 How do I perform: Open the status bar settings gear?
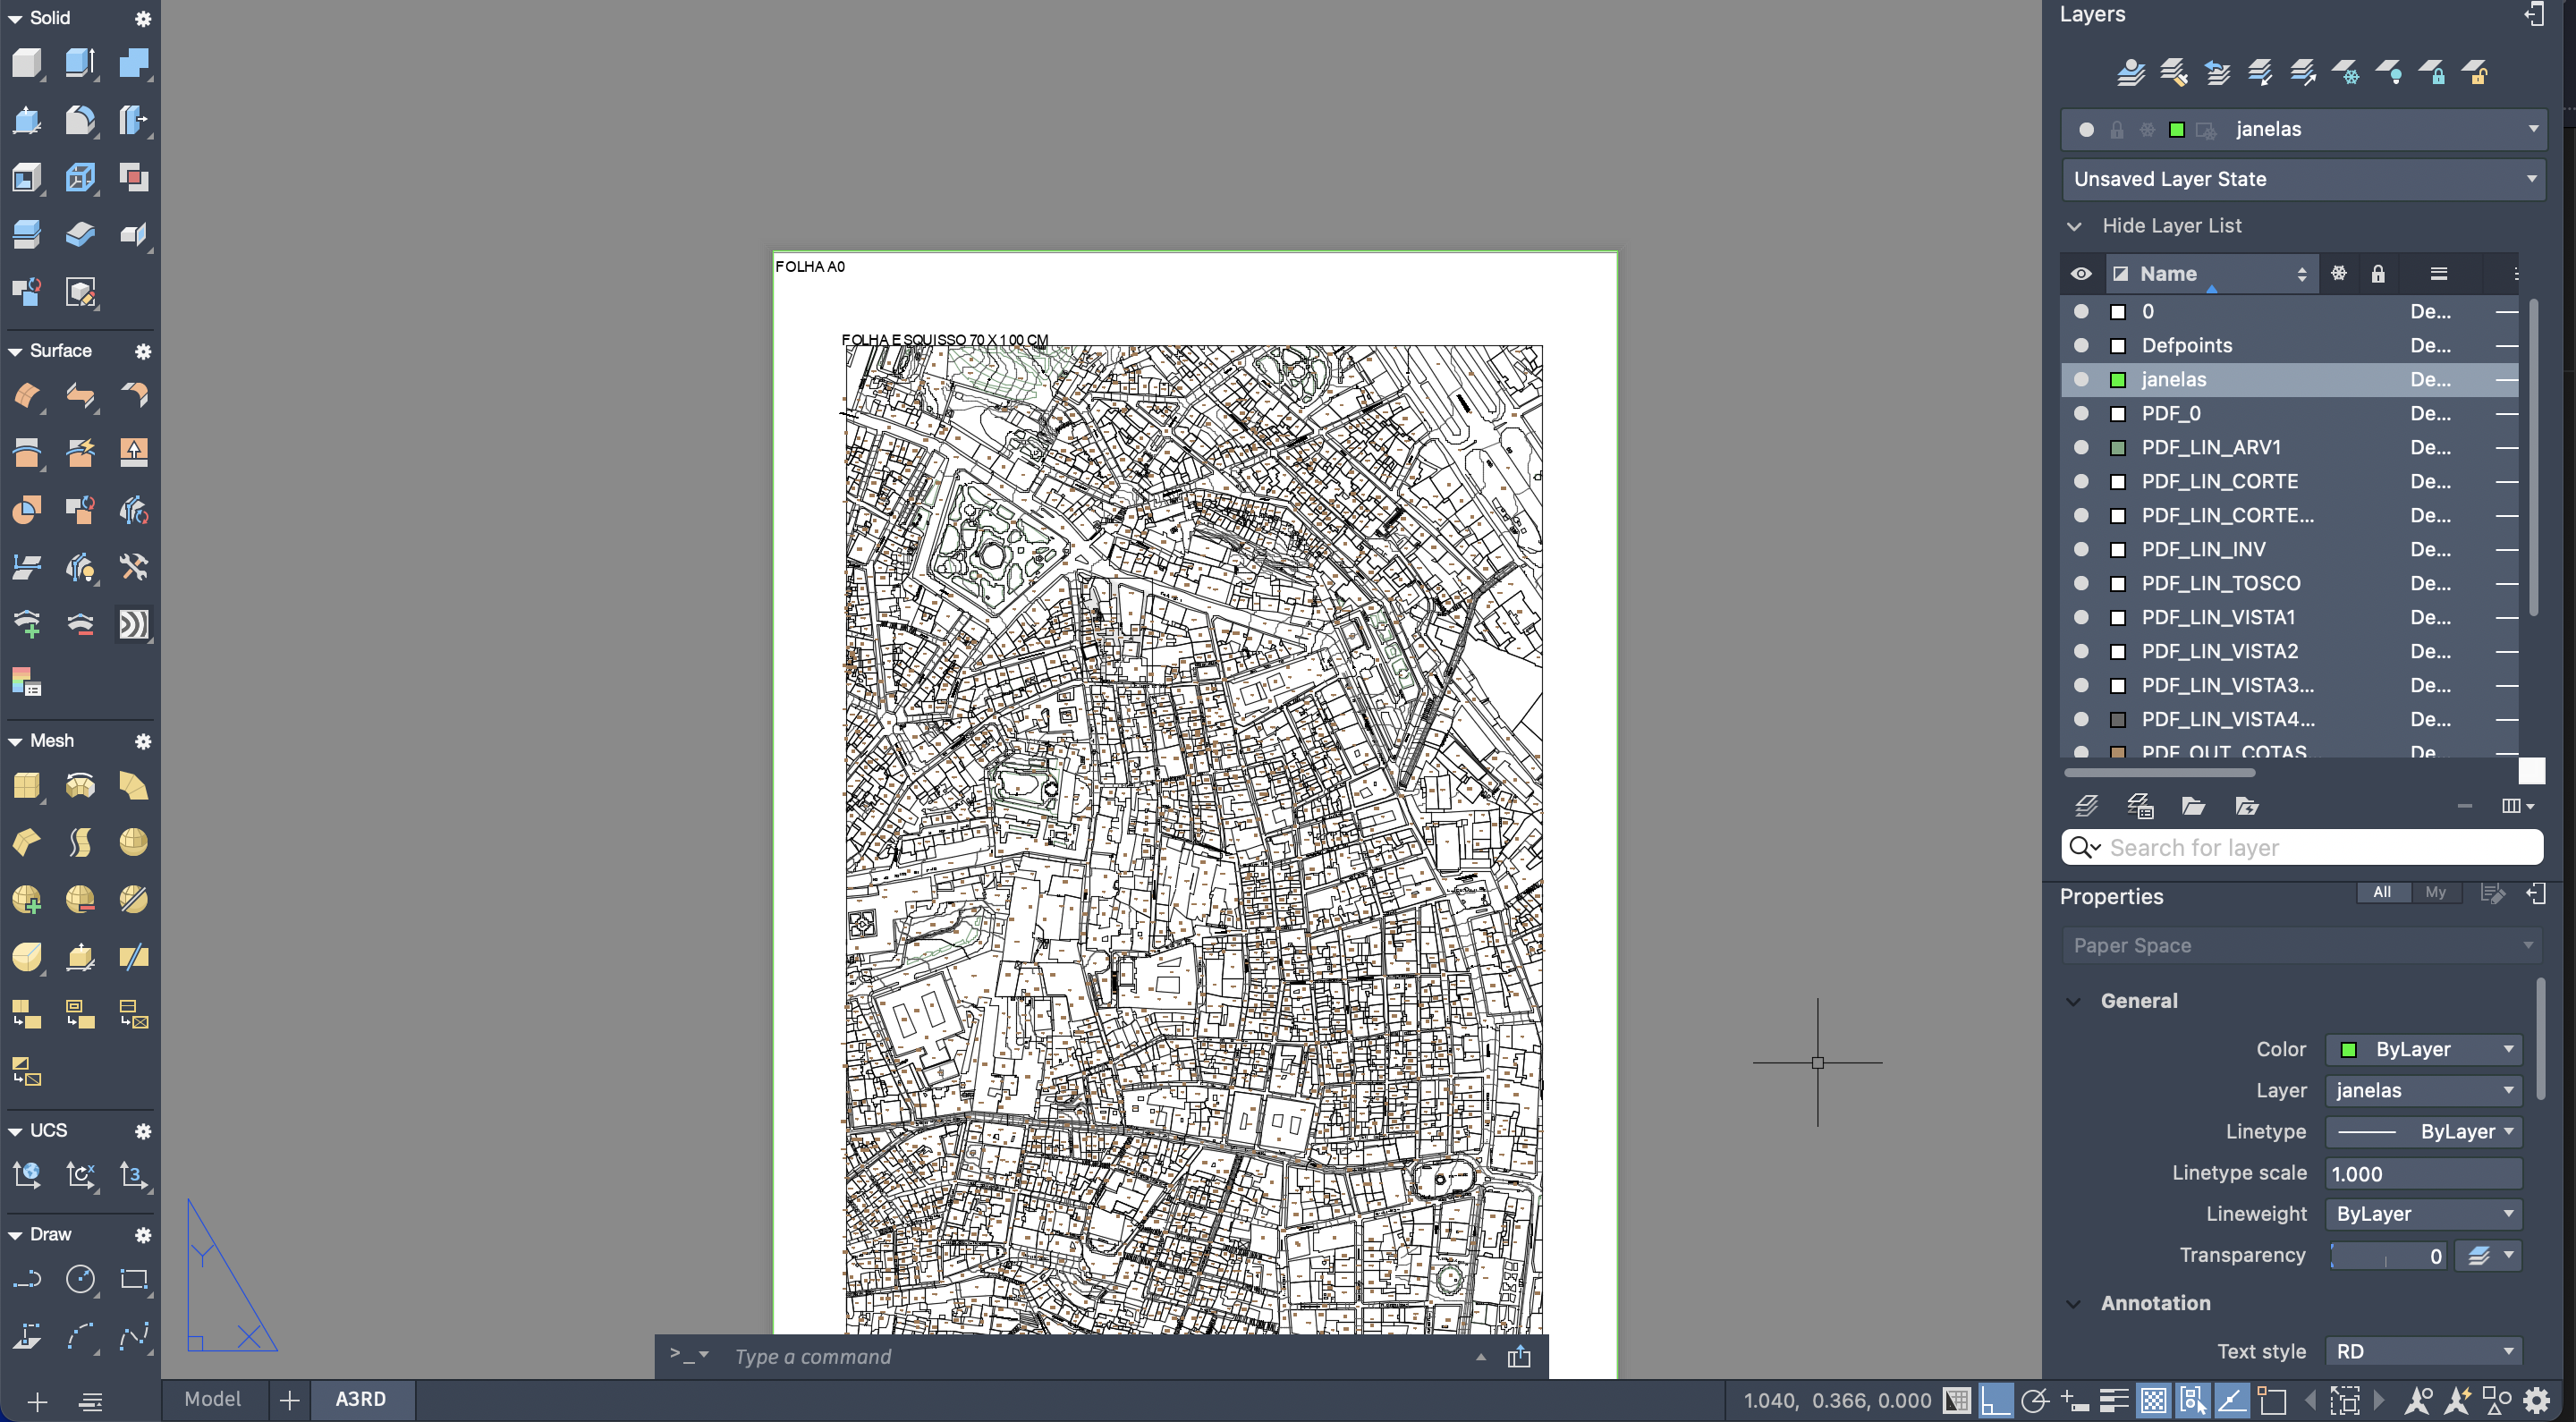[2537, 1400]
